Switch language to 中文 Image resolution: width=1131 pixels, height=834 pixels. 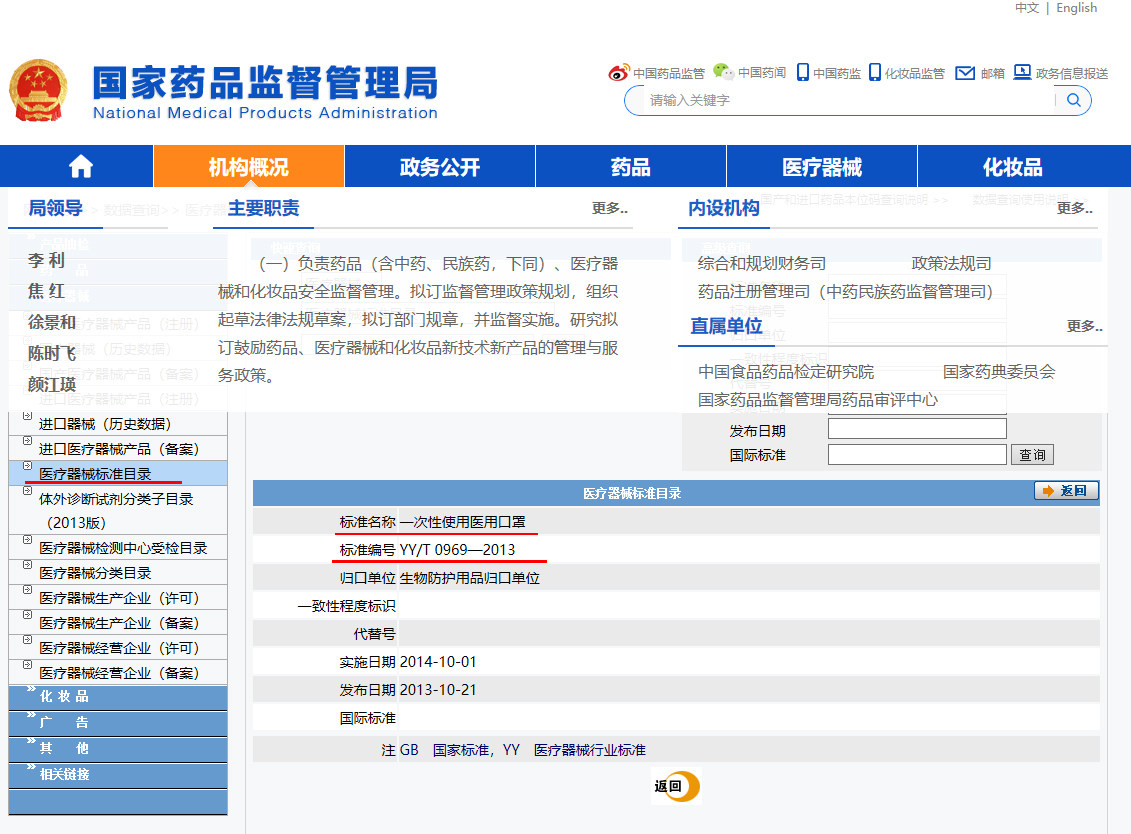1026,8
